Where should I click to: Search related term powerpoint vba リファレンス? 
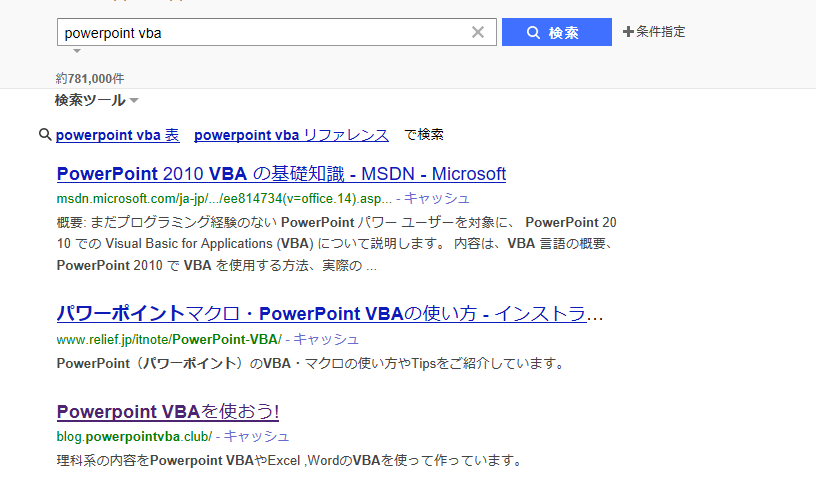(x=291, y=135)
